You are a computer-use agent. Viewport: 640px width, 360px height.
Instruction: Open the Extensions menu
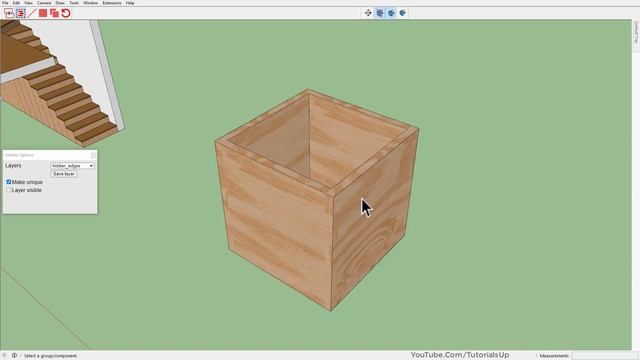click(x=112, y=3)
